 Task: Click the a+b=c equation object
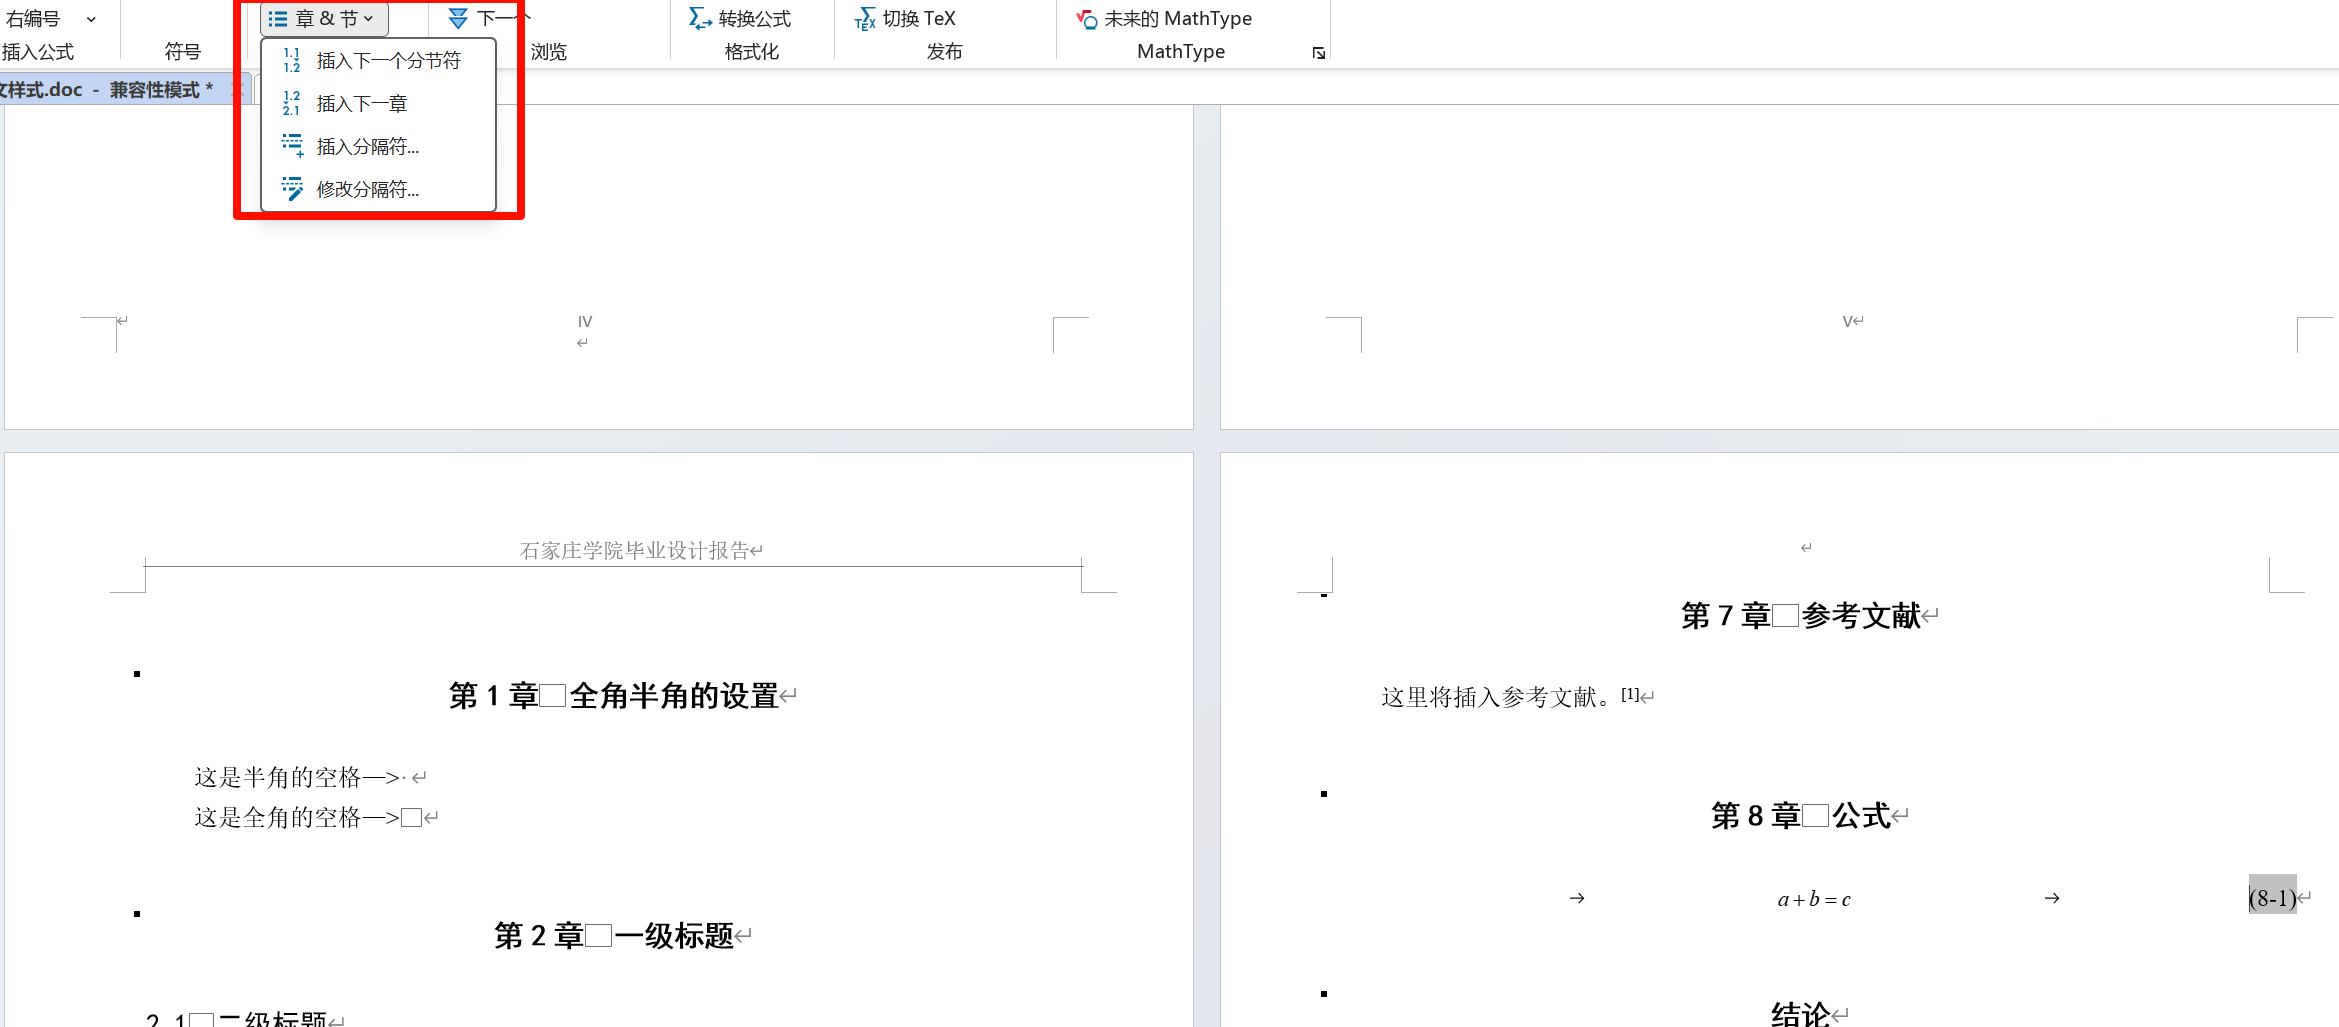1814,900
